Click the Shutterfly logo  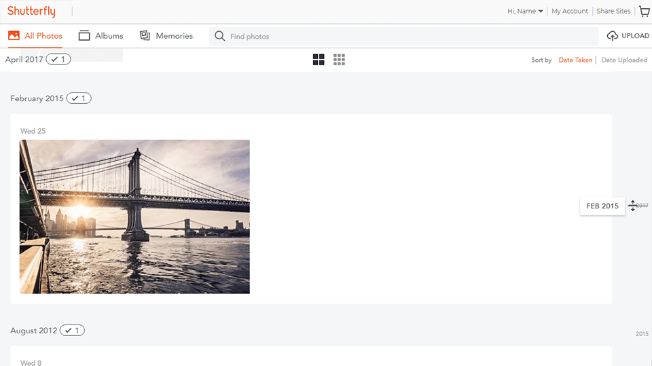[32, 11]
